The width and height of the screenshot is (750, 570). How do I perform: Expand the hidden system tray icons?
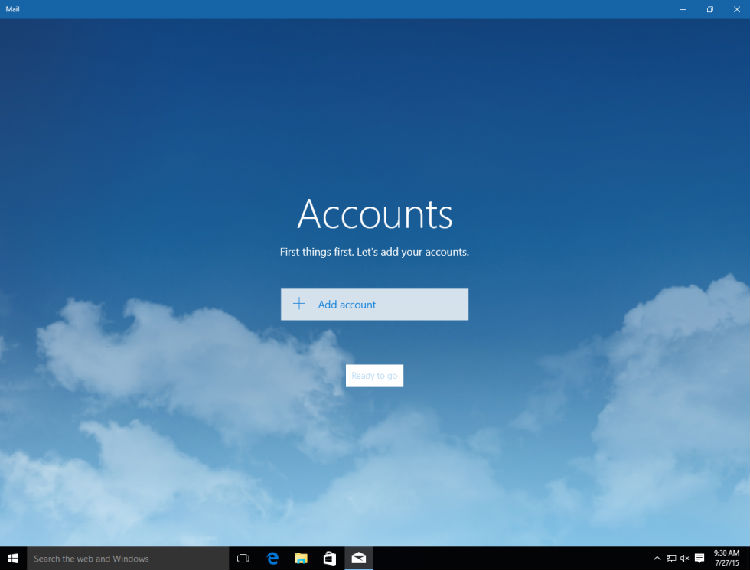tap(657, 558)
